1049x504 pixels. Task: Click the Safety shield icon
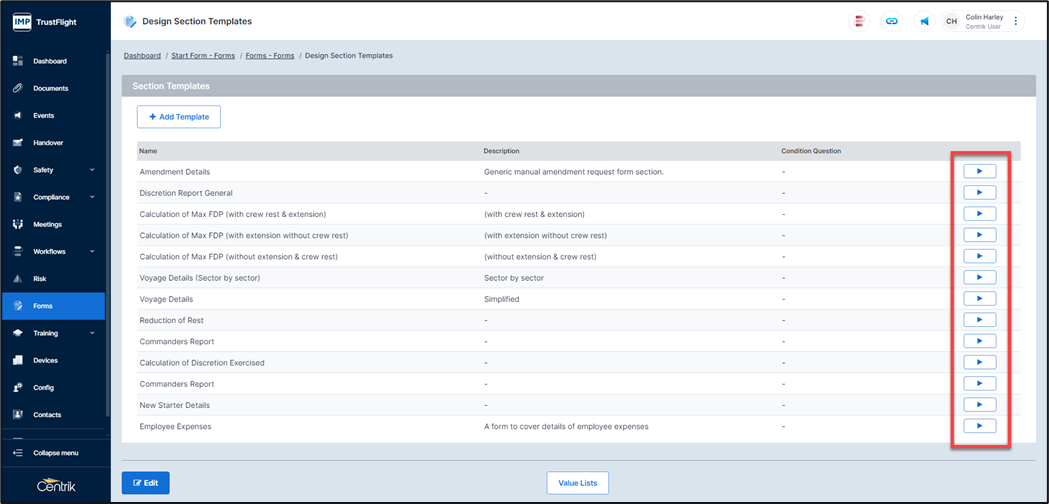point(18,170)
